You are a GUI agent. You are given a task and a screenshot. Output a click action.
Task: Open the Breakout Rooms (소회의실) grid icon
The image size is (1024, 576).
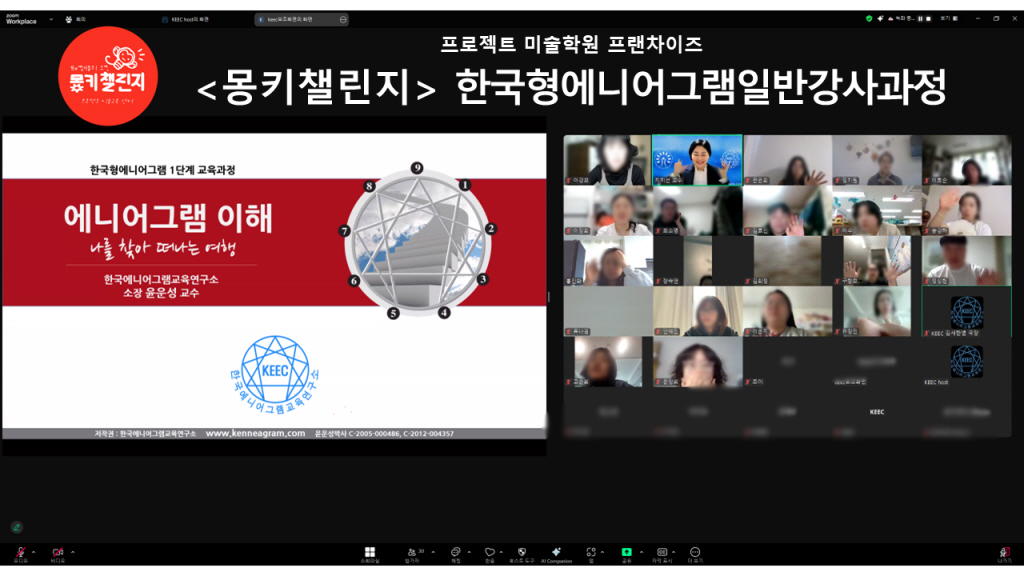[370, 554]
